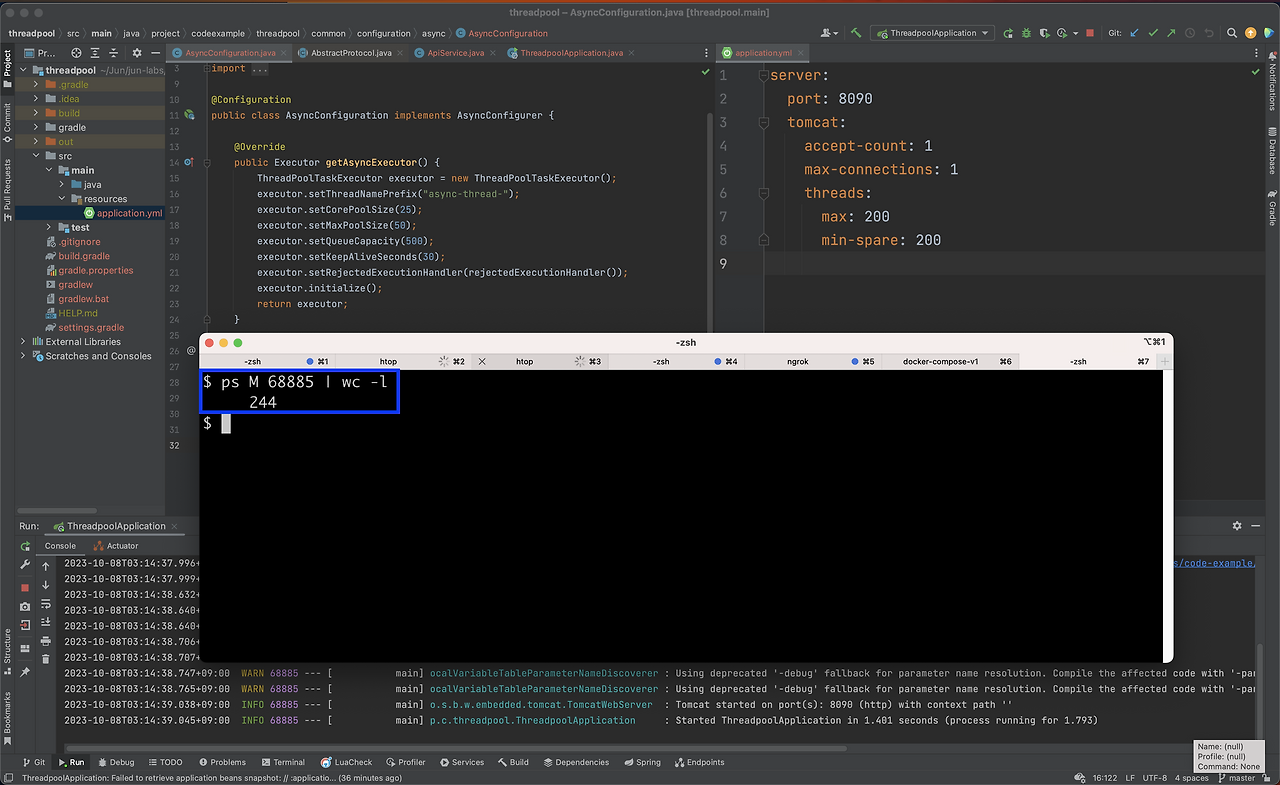Image resolution: width=1280 pixels, height=785 pixels.
Task: Expand the .idea folder
Action: pyautogui.click(x=37, y=99)
